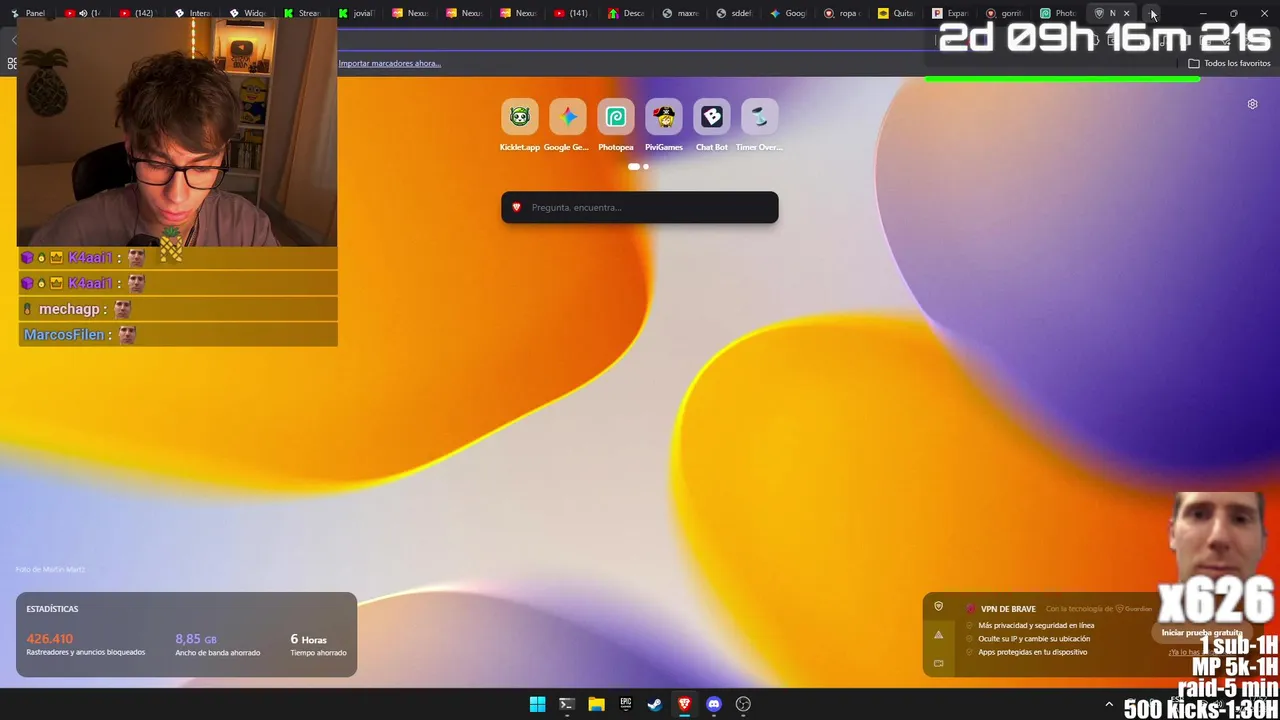The width and height of the screenshot is (1280, 720).
Task: Click the Martin Martz photo credit
Action: [x=50, y=569]
